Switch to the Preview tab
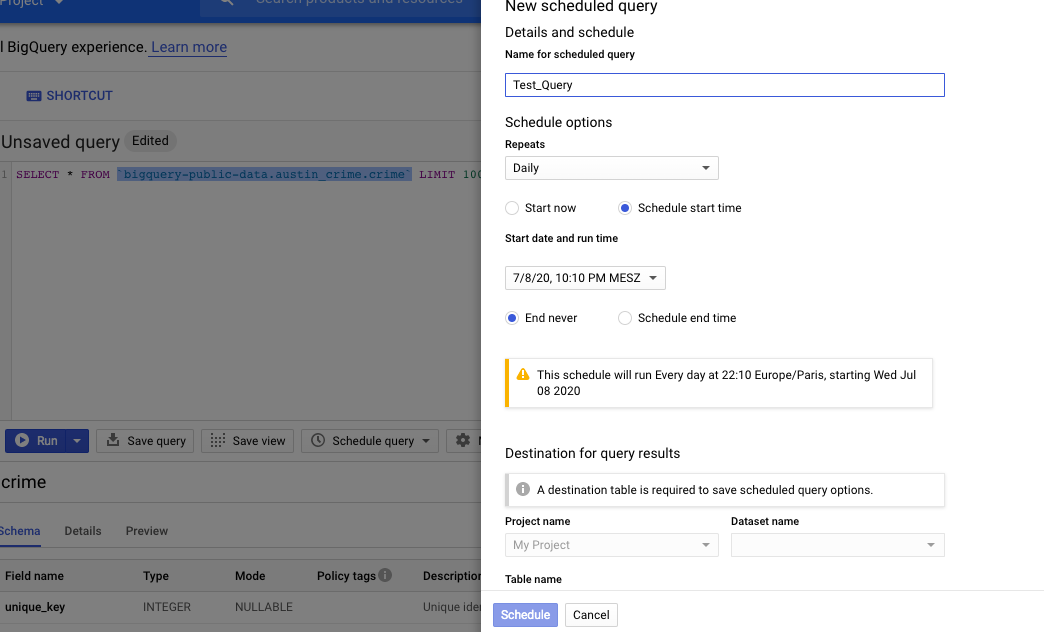This screenshot has height=632, width=1044. click(x=147, y=531)
